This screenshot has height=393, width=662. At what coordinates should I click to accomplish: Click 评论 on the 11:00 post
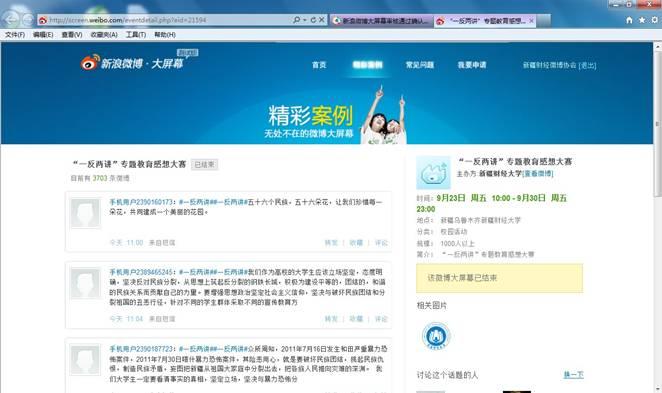coord(381,243)
